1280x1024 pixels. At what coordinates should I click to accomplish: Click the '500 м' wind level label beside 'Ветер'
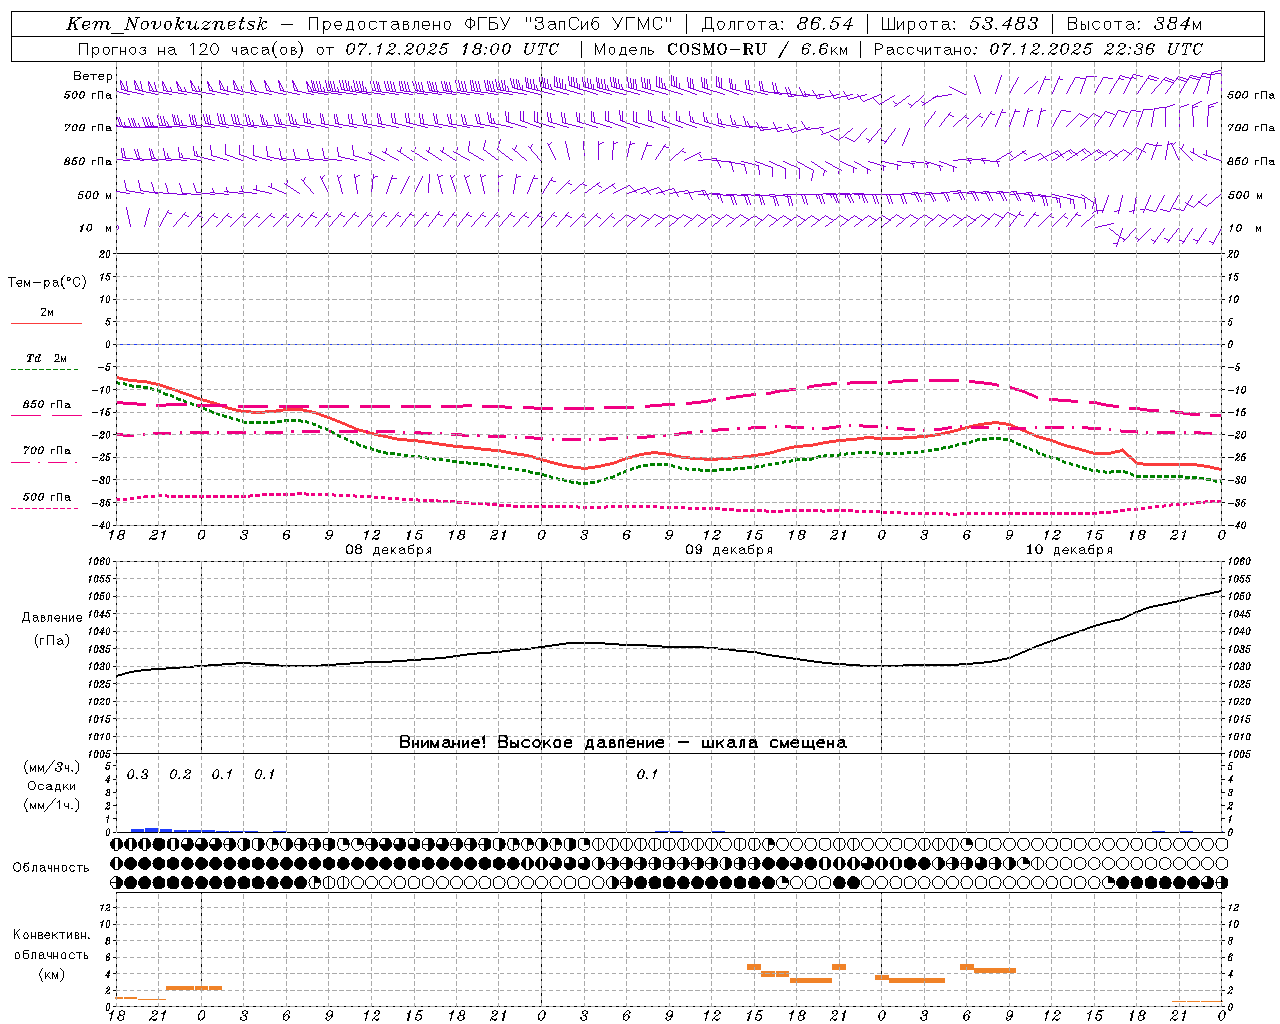(94, 196)
